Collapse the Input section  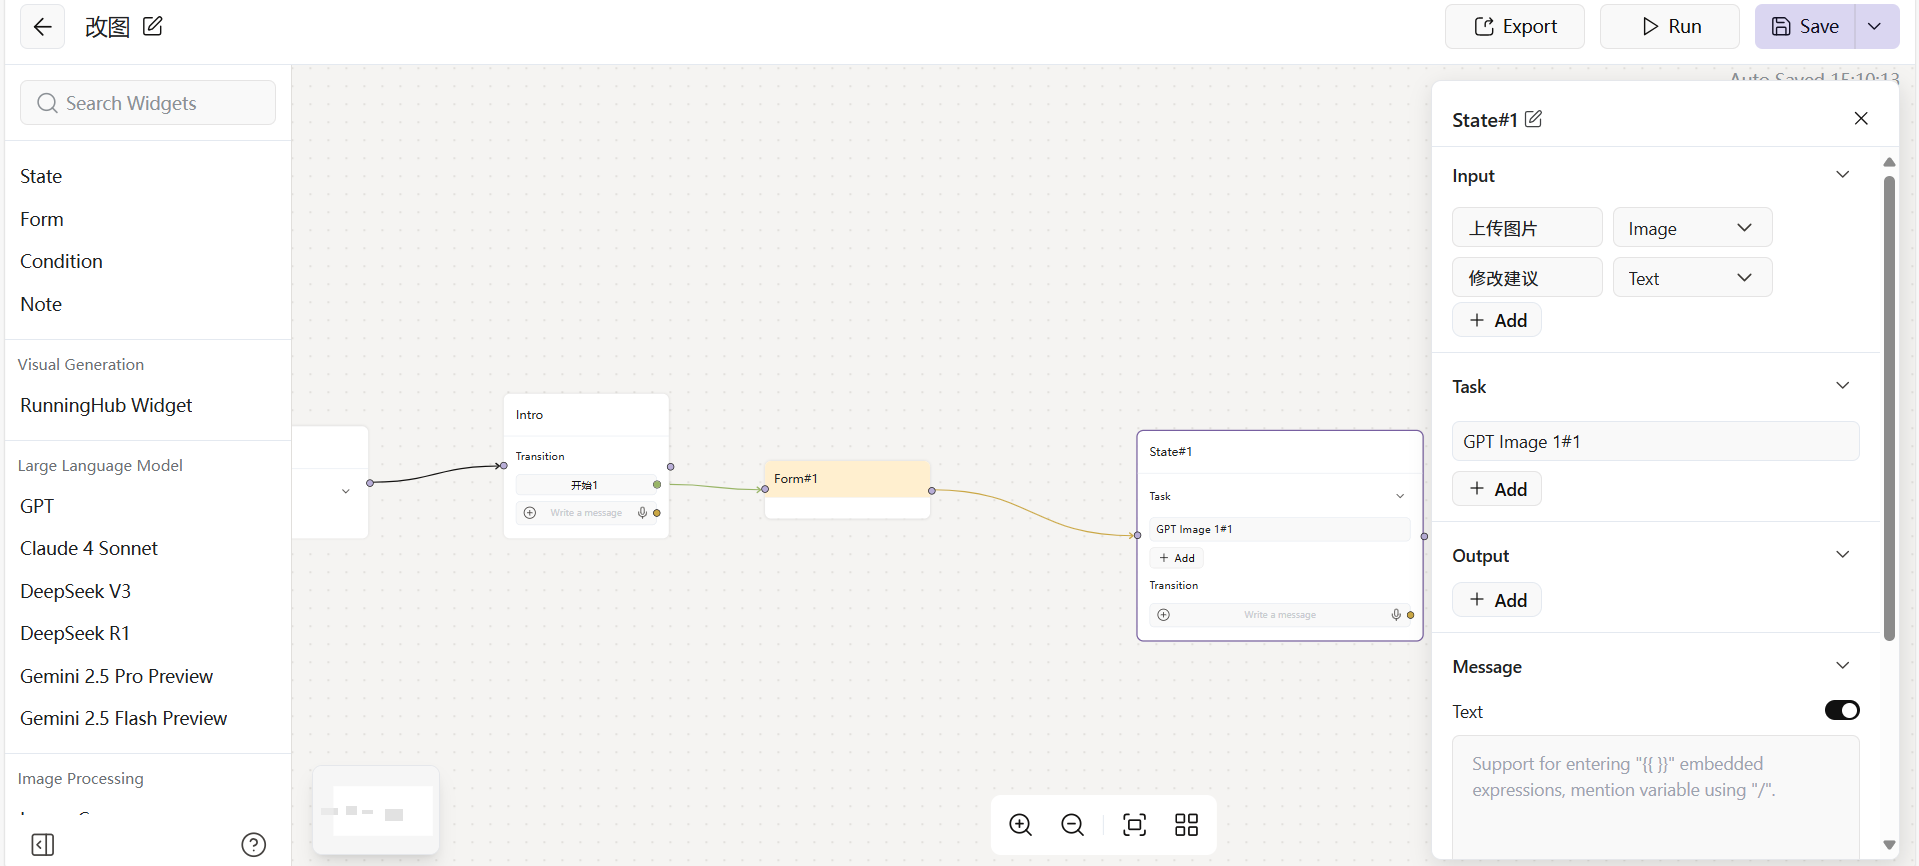tap(1842, 175)
